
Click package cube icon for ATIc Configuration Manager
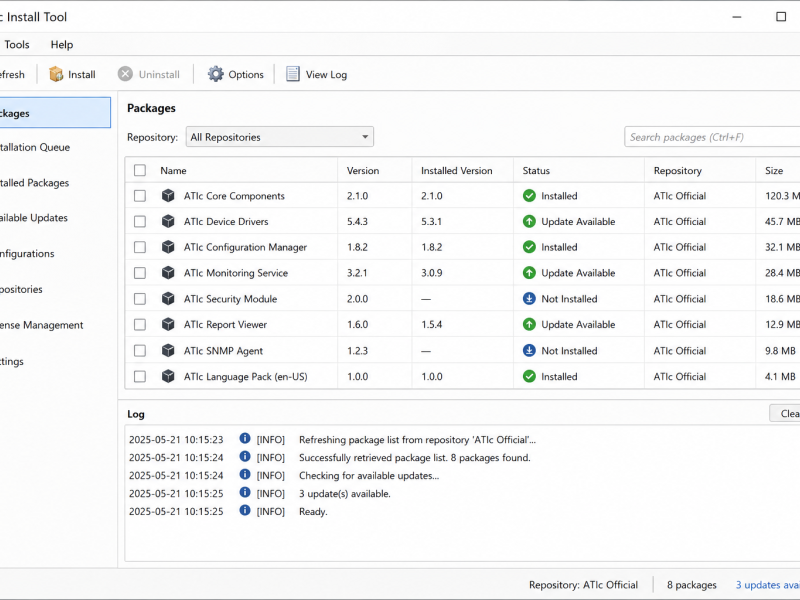point(168,247)
